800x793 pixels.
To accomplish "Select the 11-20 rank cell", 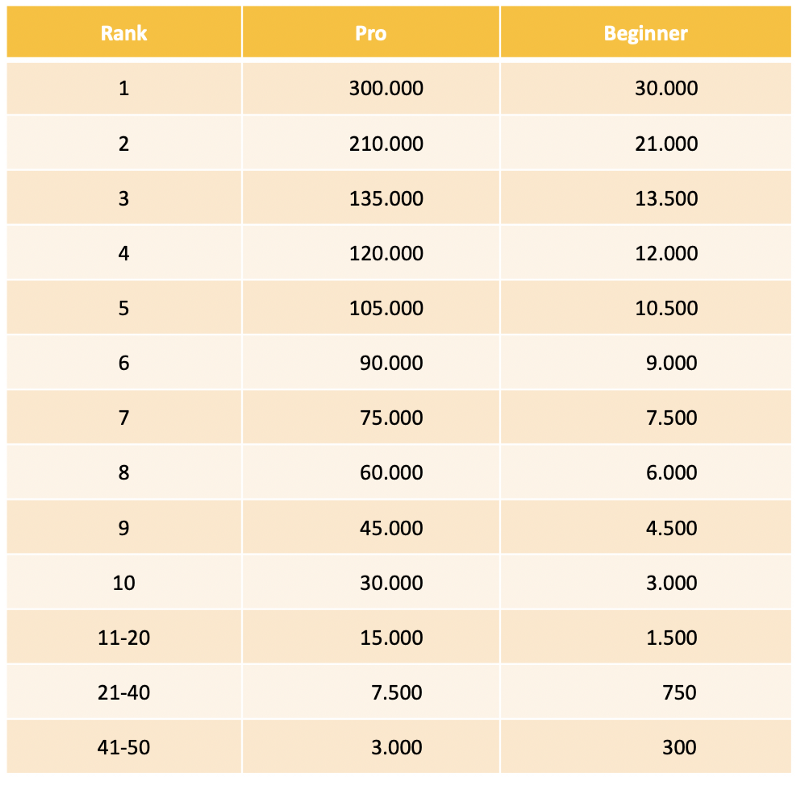I will 124,637.
